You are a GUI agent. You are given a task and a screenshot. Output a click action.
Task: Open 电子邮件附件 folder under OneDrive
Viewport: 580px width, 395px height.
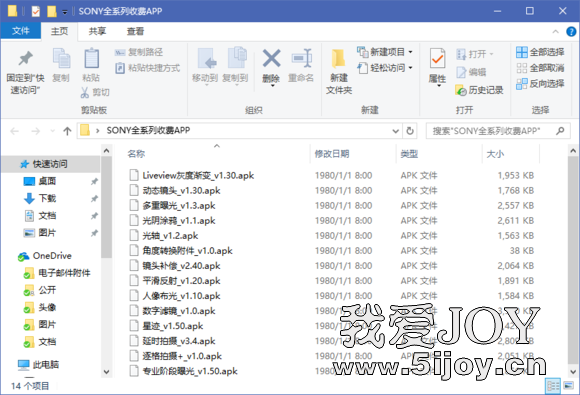64,273
